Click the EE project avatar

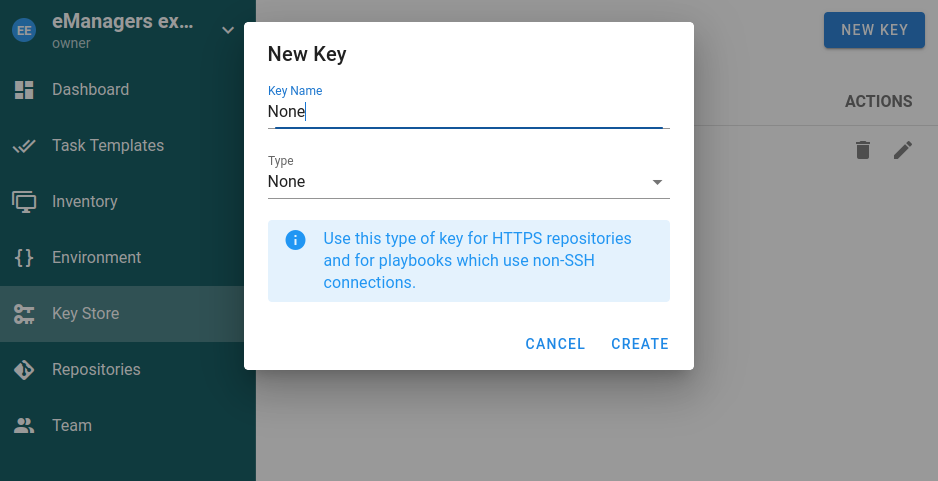pyautogui.click(x=24, y=30)
